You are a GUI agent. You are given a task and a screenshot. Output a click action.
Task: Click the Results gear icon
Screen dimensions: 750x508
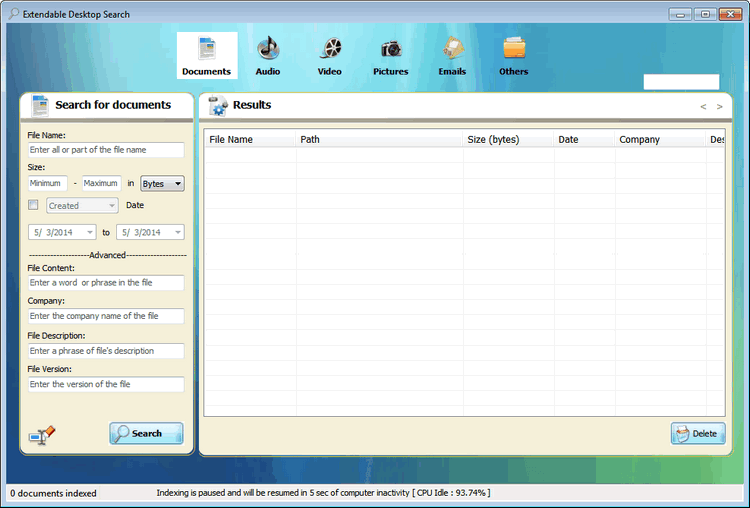tap(218, 106)
